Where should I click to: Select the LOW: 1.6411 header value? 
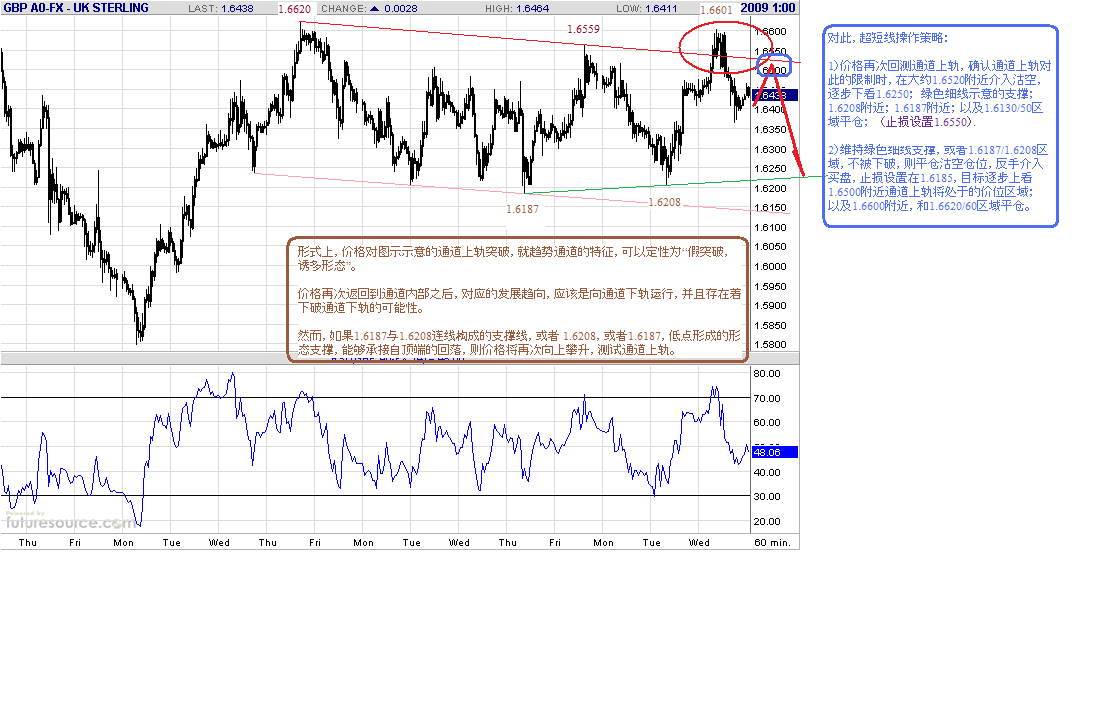(x=646, y=8)
